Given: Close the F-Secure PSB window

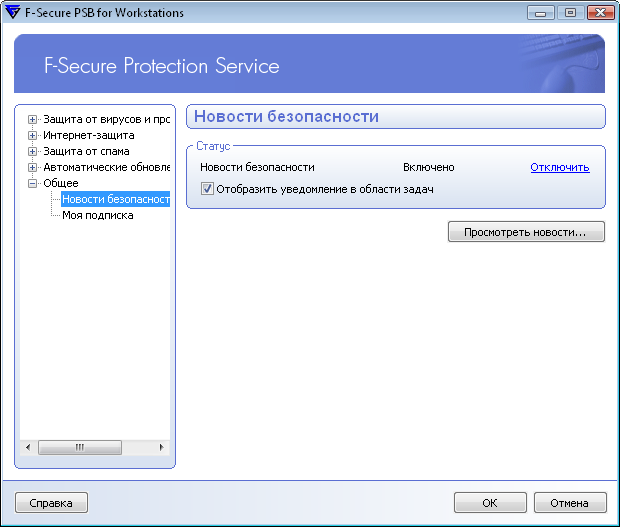Looking at the screenshot, I should pos(600,13).
